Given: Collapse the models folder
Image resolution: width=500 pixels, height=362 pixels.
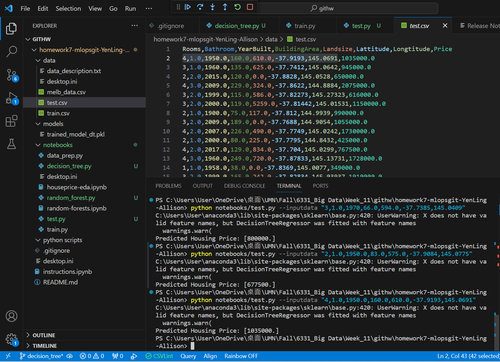Looking at the screenshot, I should [x=85, y=124].
